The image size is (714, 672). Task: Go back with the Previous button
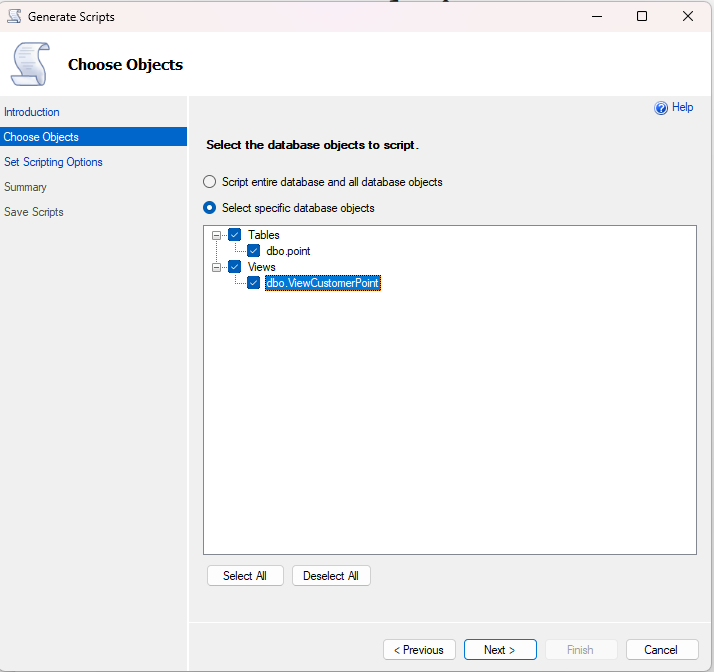pos(419,650)
